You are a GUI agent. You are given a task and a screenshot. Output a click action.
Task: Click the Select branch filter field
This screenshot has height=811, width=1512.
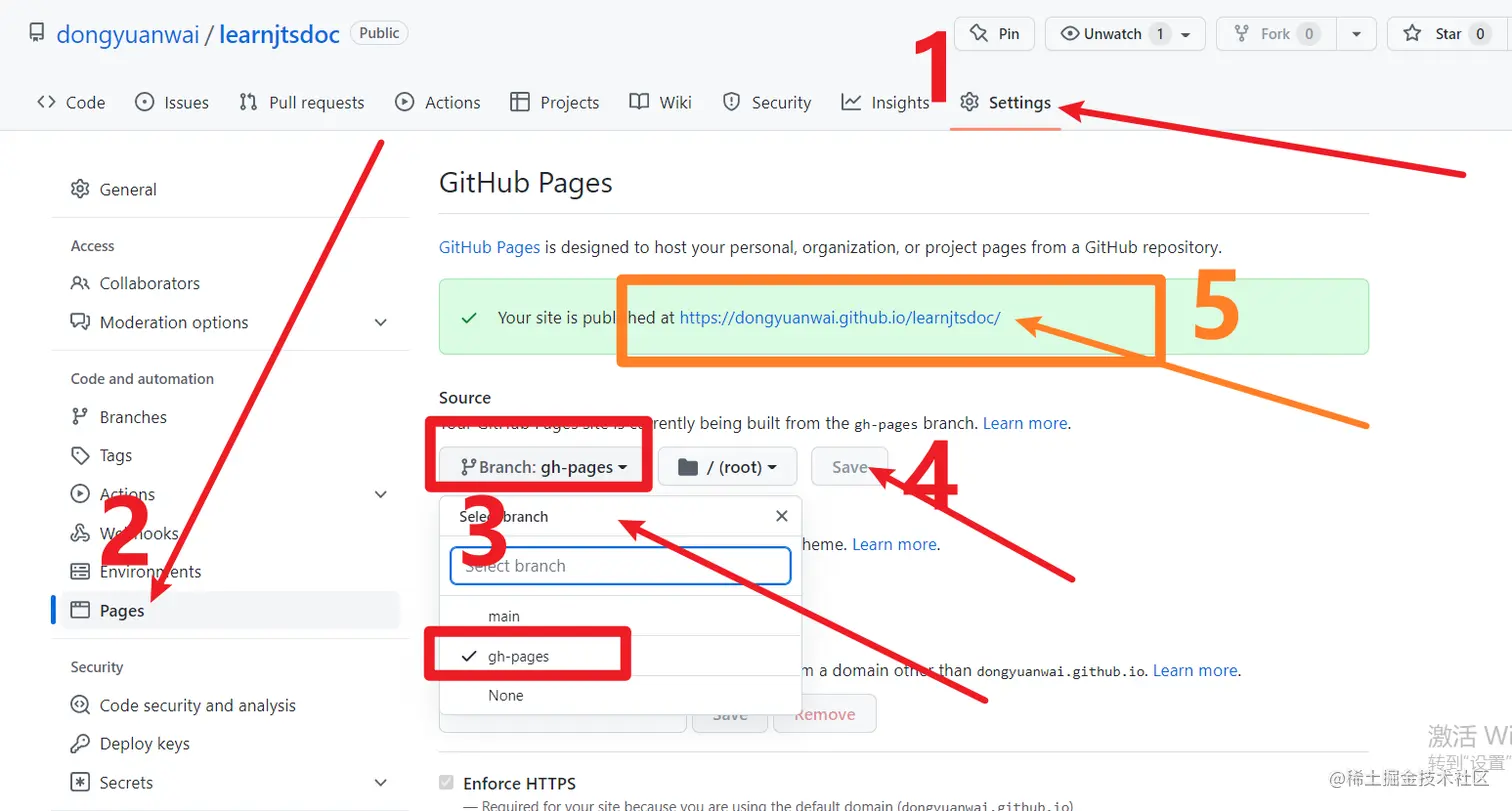tap(621, 565)
